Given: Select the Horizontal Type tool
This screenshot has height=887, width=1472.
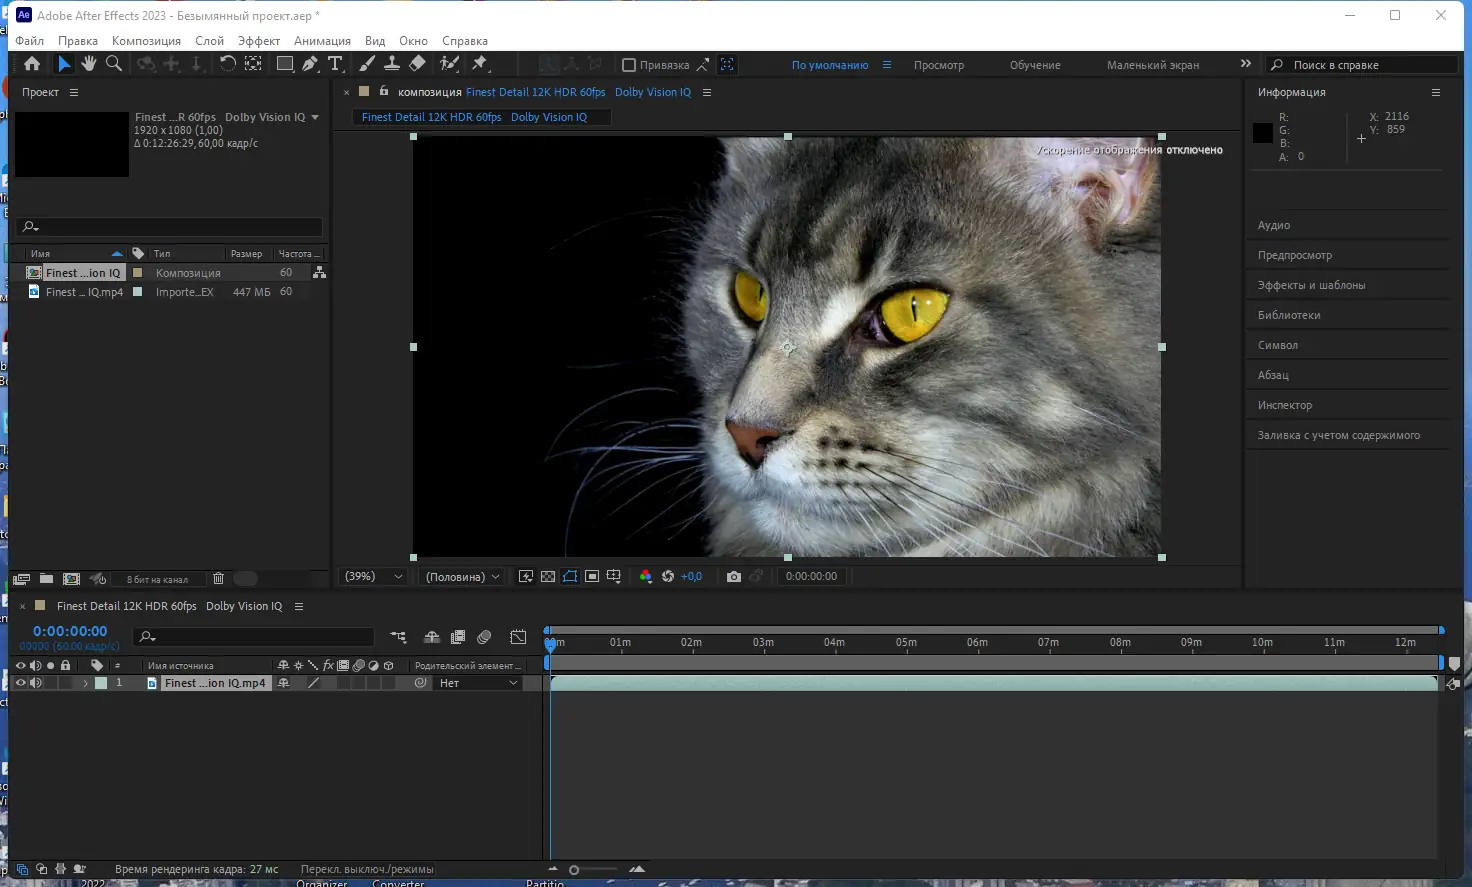Looking at the screenshot, I should coord(335,64).
